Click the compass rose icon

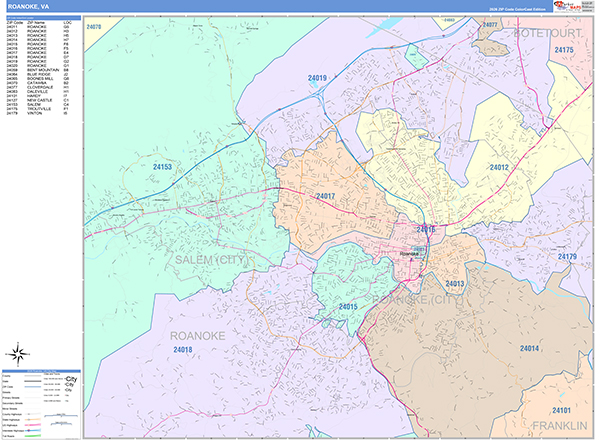[19, 352]
